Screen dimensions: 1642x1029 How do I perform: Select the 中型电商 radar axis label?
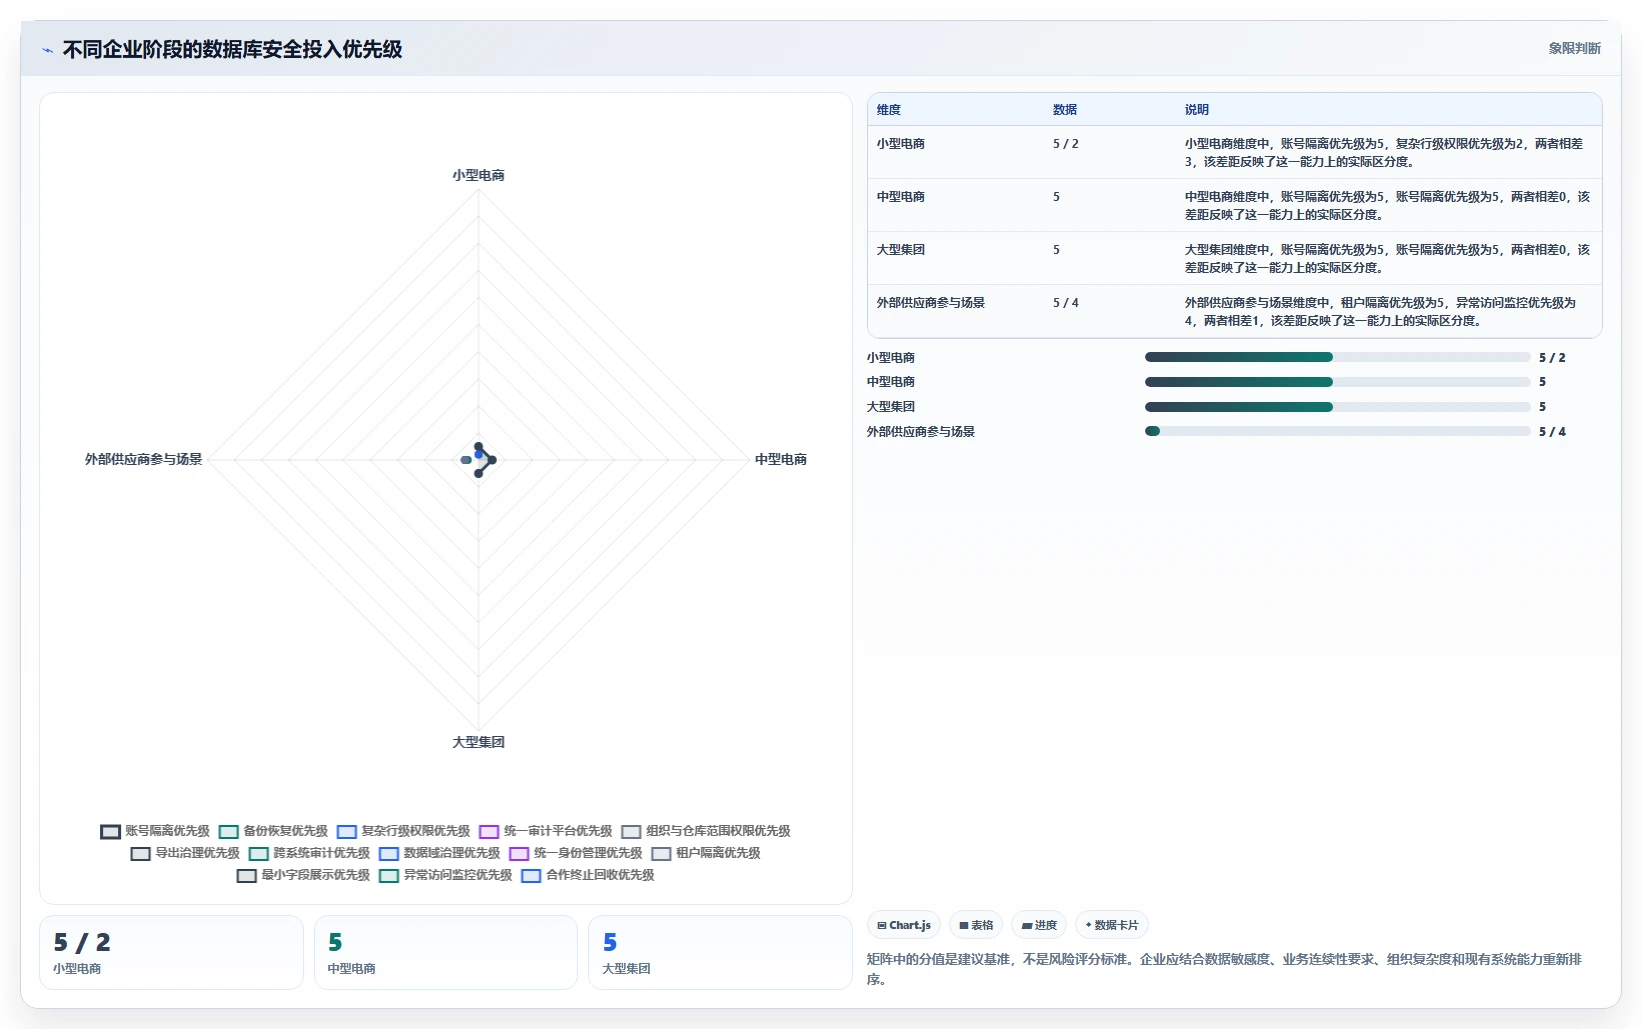click(780, 459)
